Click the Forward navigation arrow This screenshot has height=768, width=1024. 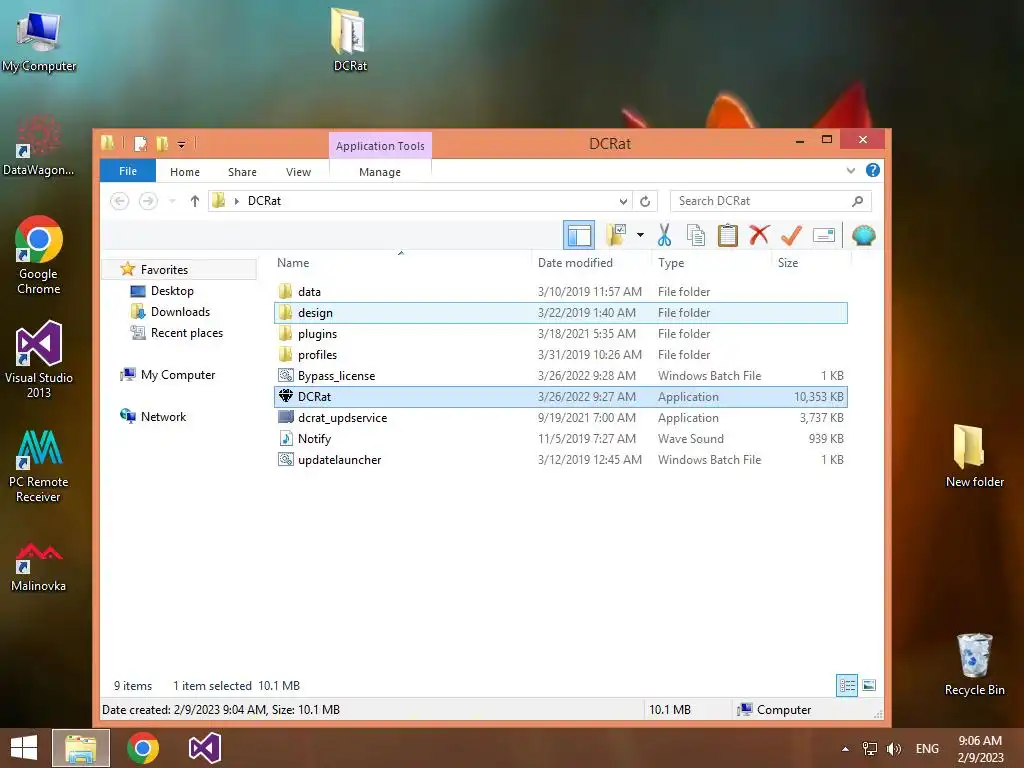(148, 201)
